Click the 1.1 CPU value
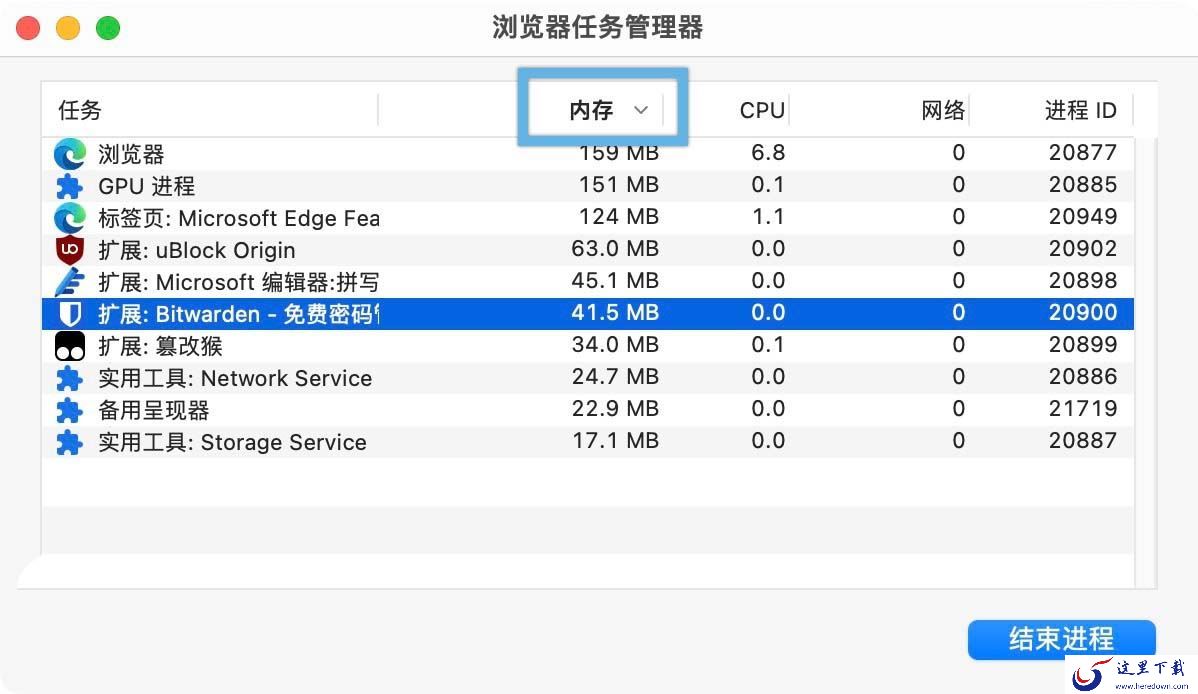Viewport: 1198px width, 694px height. 768,217
